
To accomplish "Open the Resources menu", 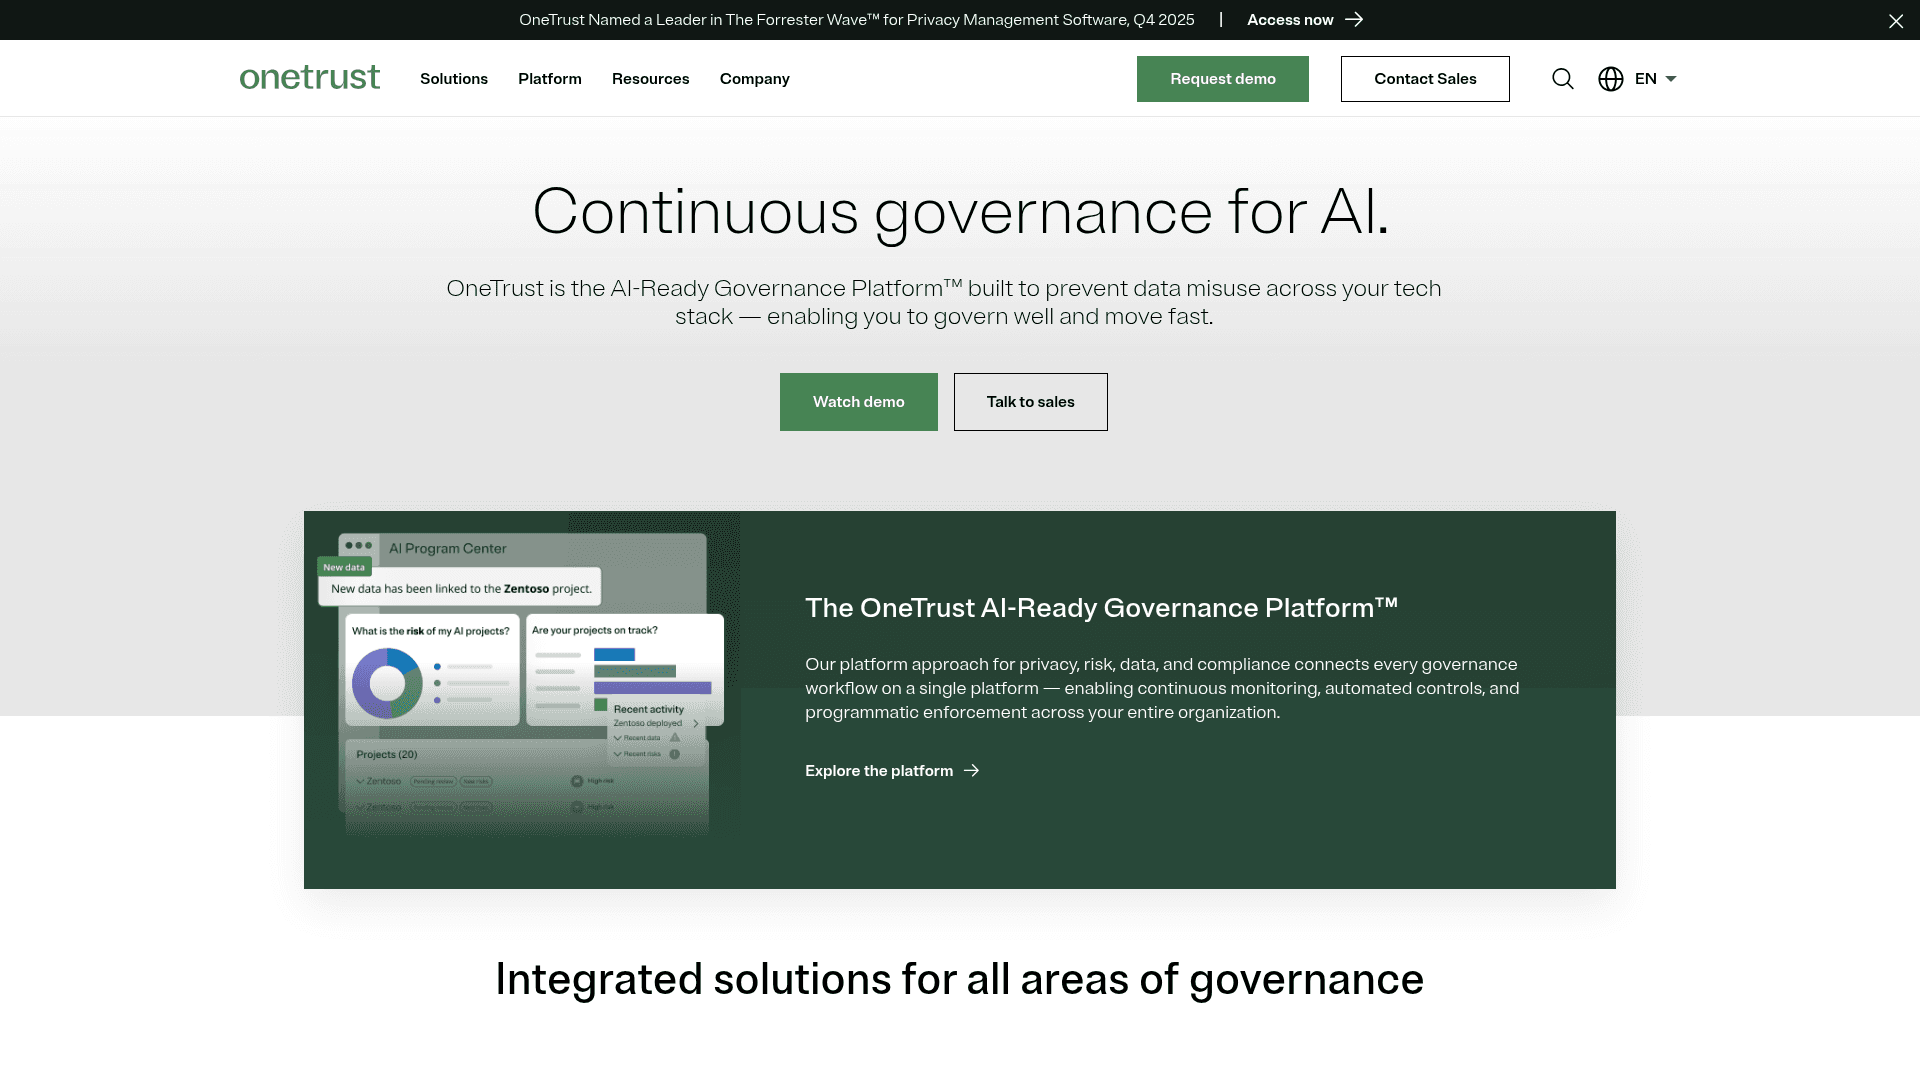I will click(x=650, y=78).
